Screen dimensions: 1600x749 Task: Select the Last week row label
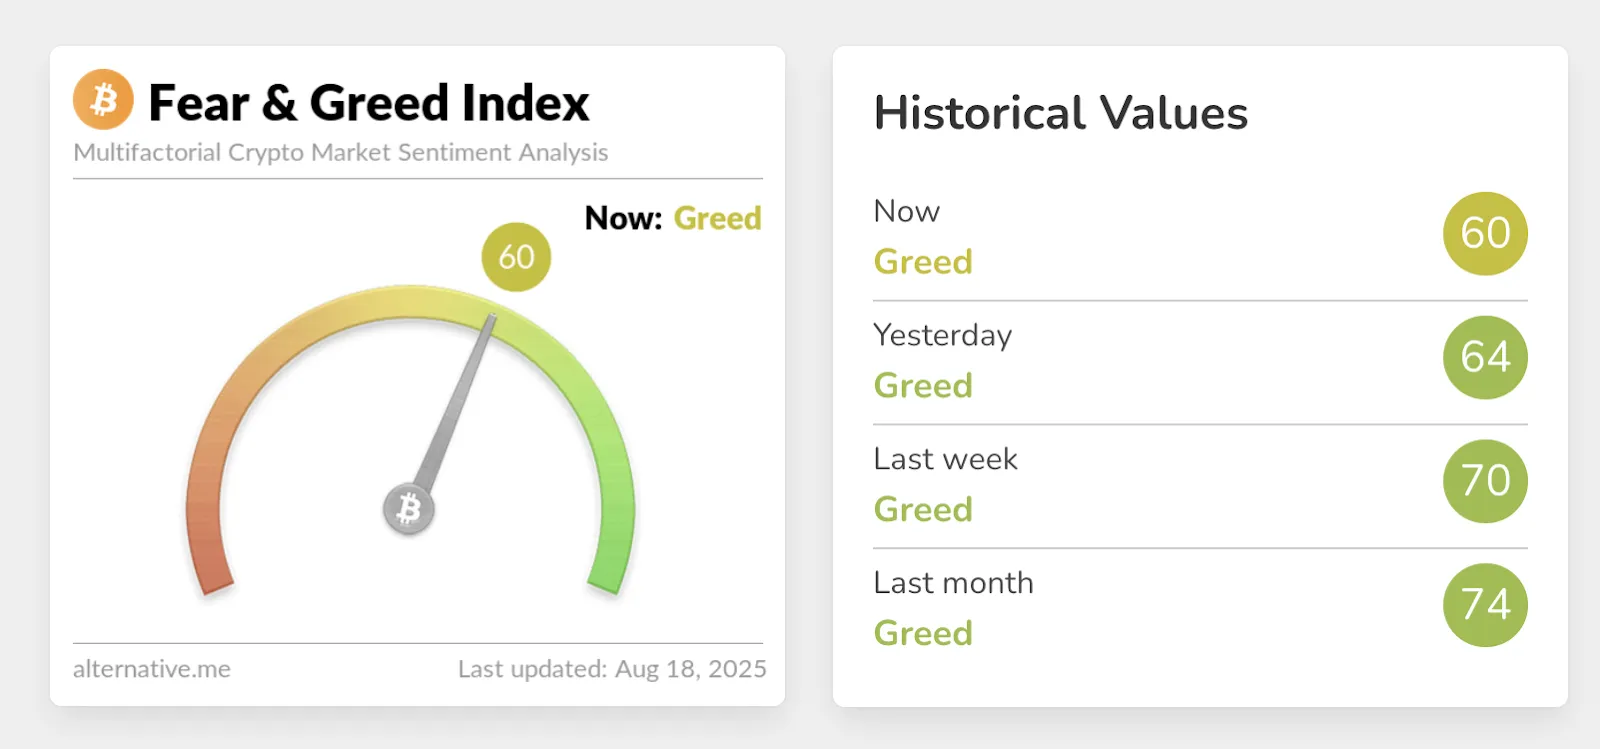(x=945, y=459)
